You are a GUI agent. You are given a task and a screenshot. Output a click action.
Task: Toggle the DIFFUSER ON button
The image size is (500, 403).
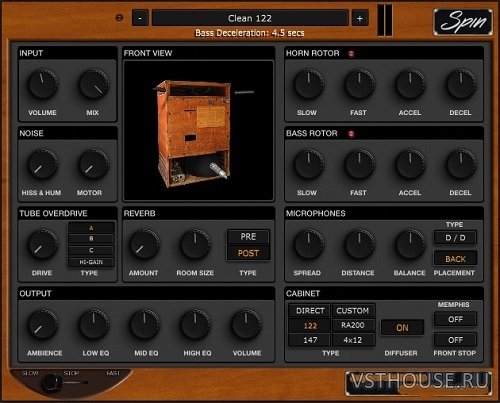click(402, 328)
